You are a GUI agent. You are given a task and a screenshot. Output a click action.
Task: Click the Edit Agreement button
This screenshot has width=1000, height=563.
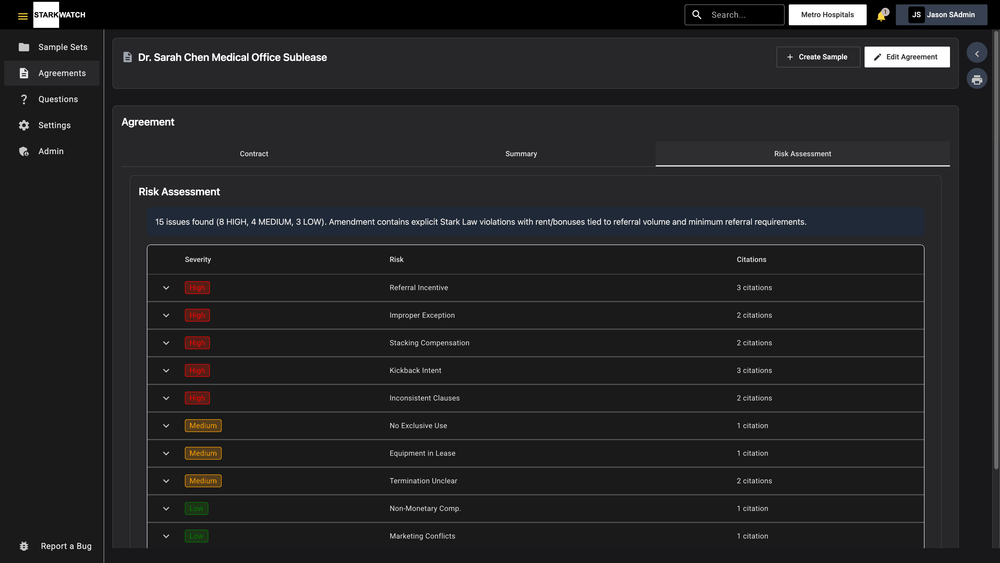coord(906,57)
